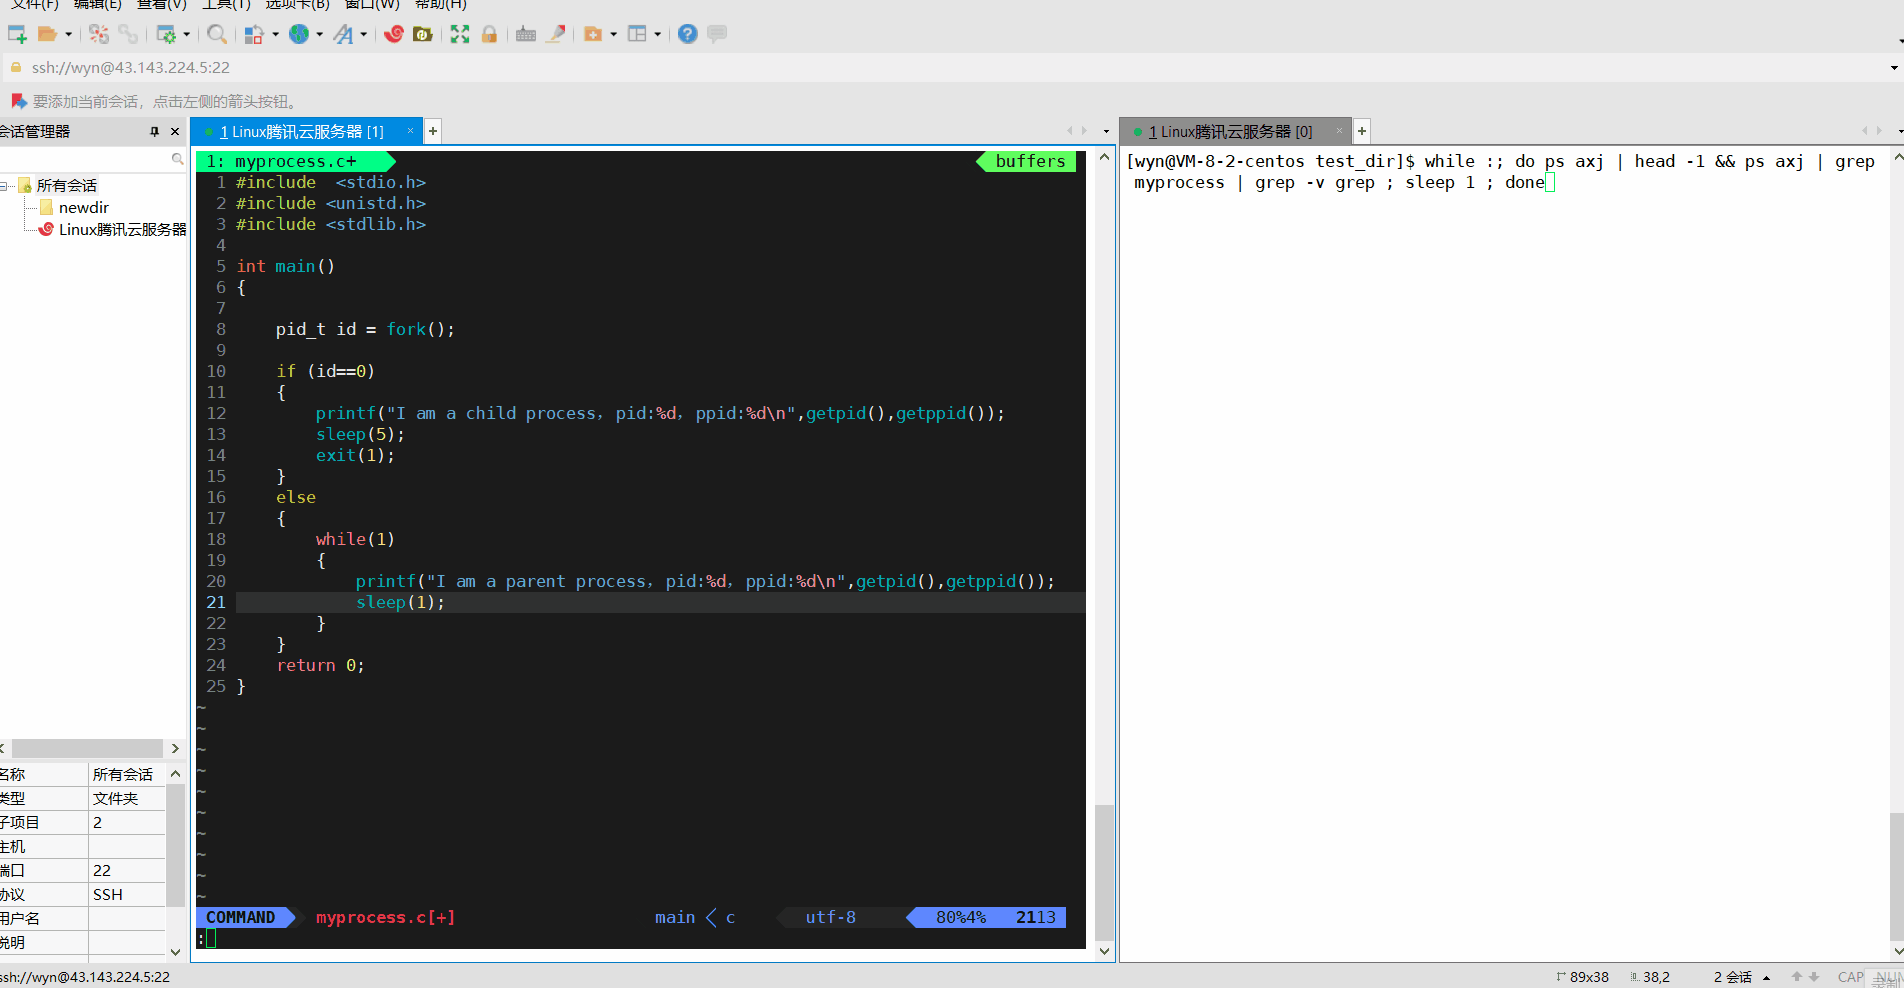Open Help with the blue question mark
Viewport: 1904px width, 988px height.
(x=687, y=34)
